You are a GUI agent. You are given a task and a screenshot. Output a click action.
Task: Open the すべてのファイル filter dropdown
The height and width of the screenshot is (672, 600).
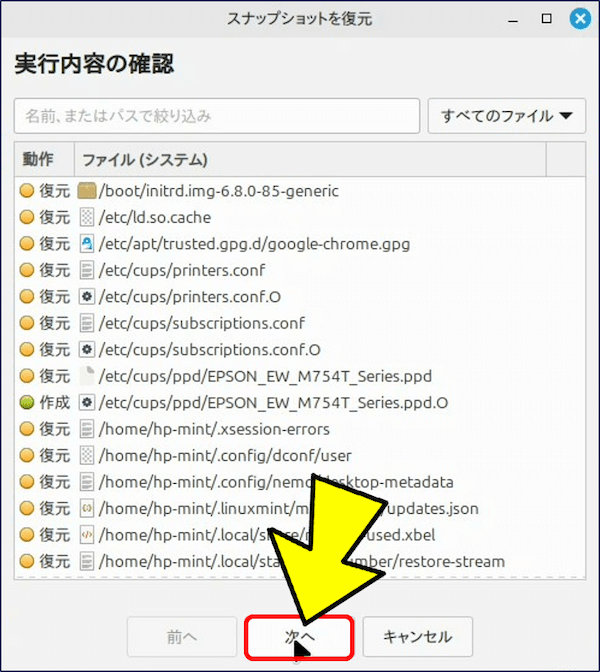506,116
